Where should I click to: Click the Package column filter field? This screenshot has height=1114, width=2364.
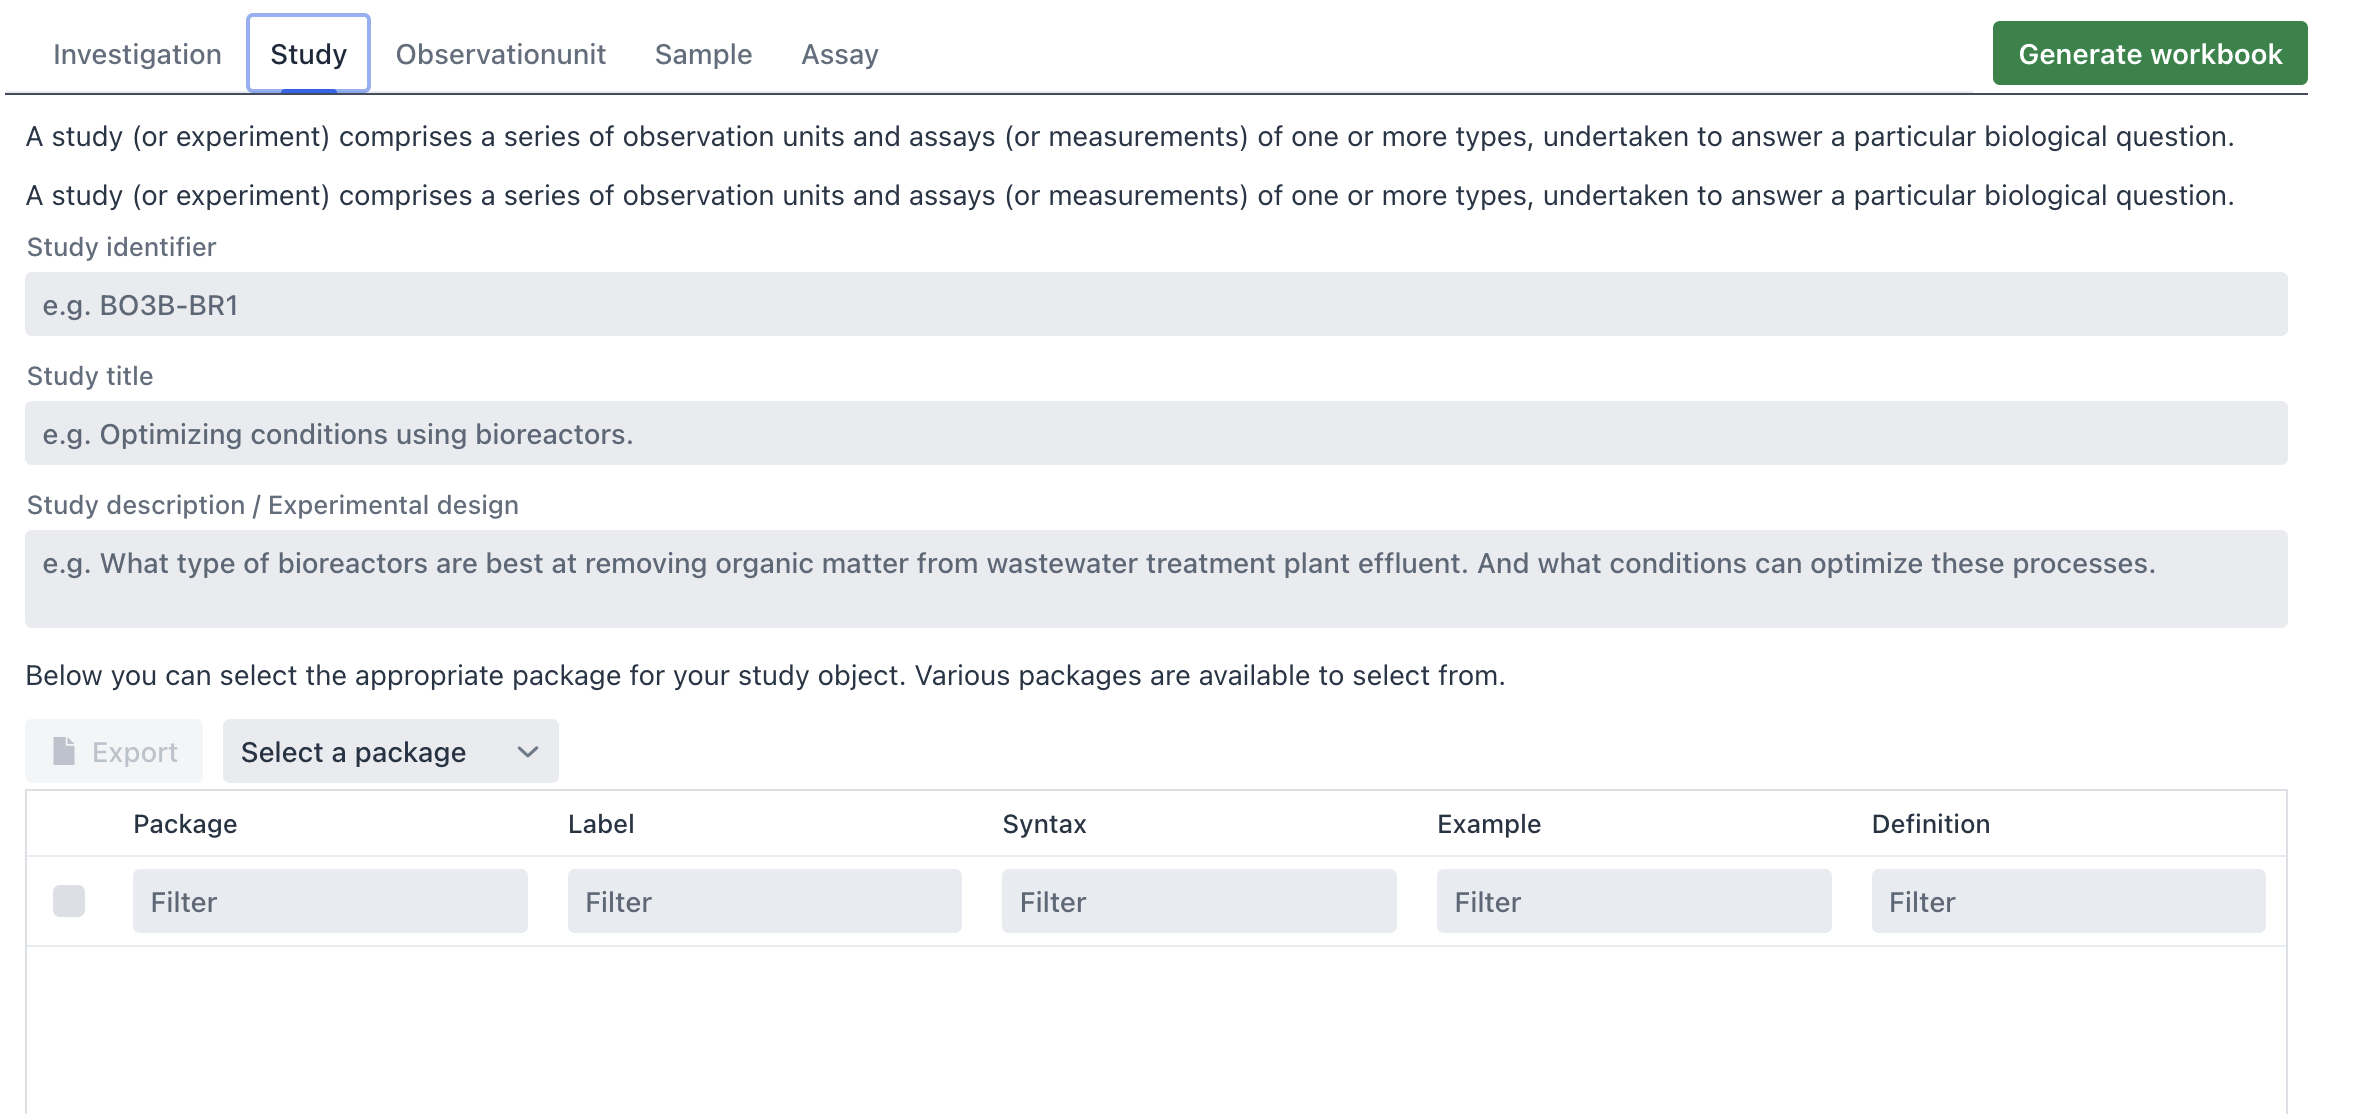pyautogui.click(x=330, y=901)
